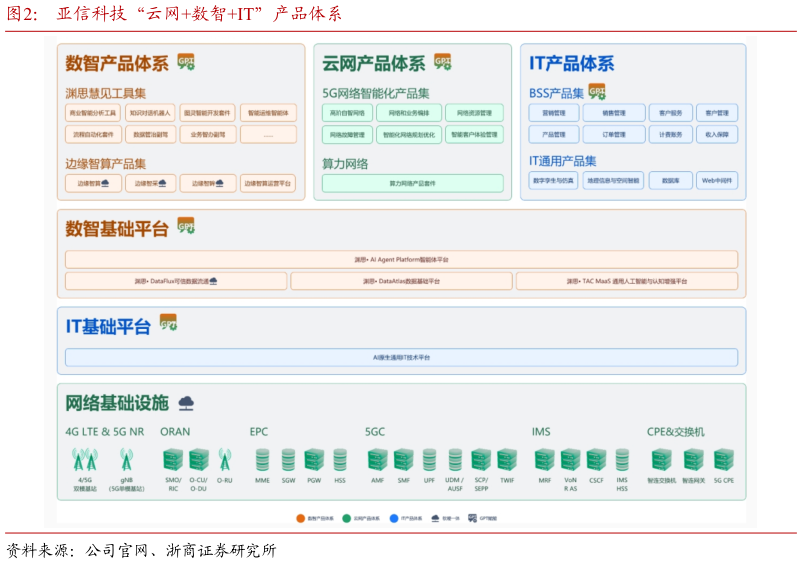Viewport: 802px width, 564px height.
Task: Click the GPT icon beside 数智基础平台
Action: [186, 225]
